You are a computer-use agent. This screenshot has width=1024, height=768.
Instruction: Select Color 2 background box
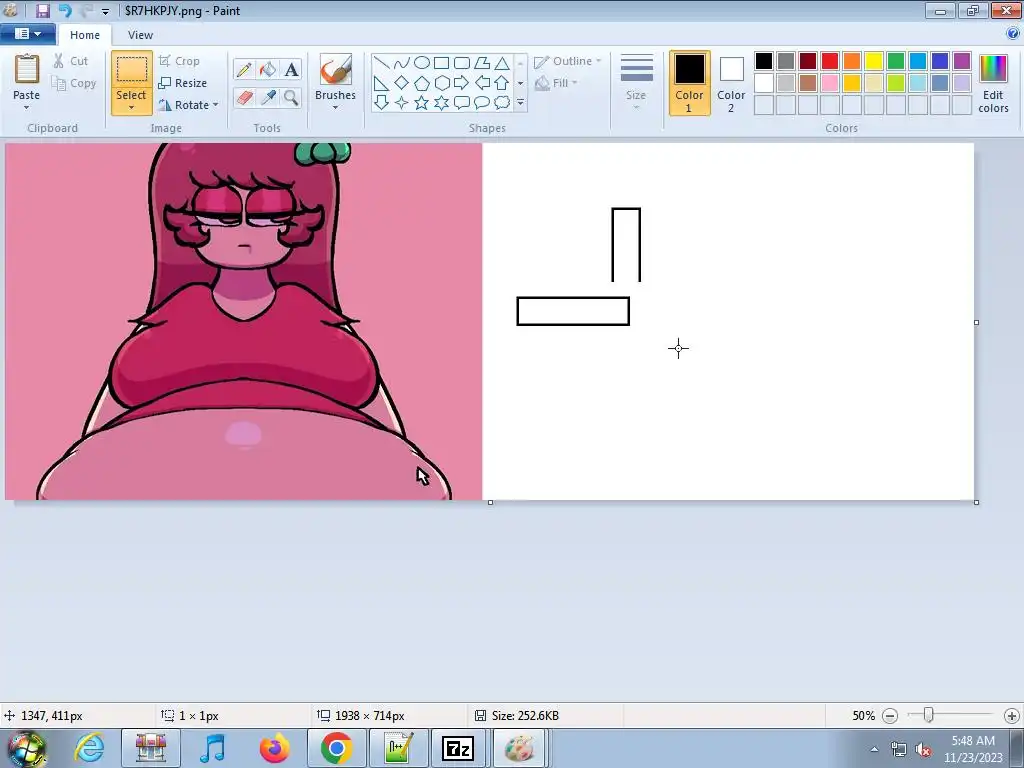(x=731, y=83)
